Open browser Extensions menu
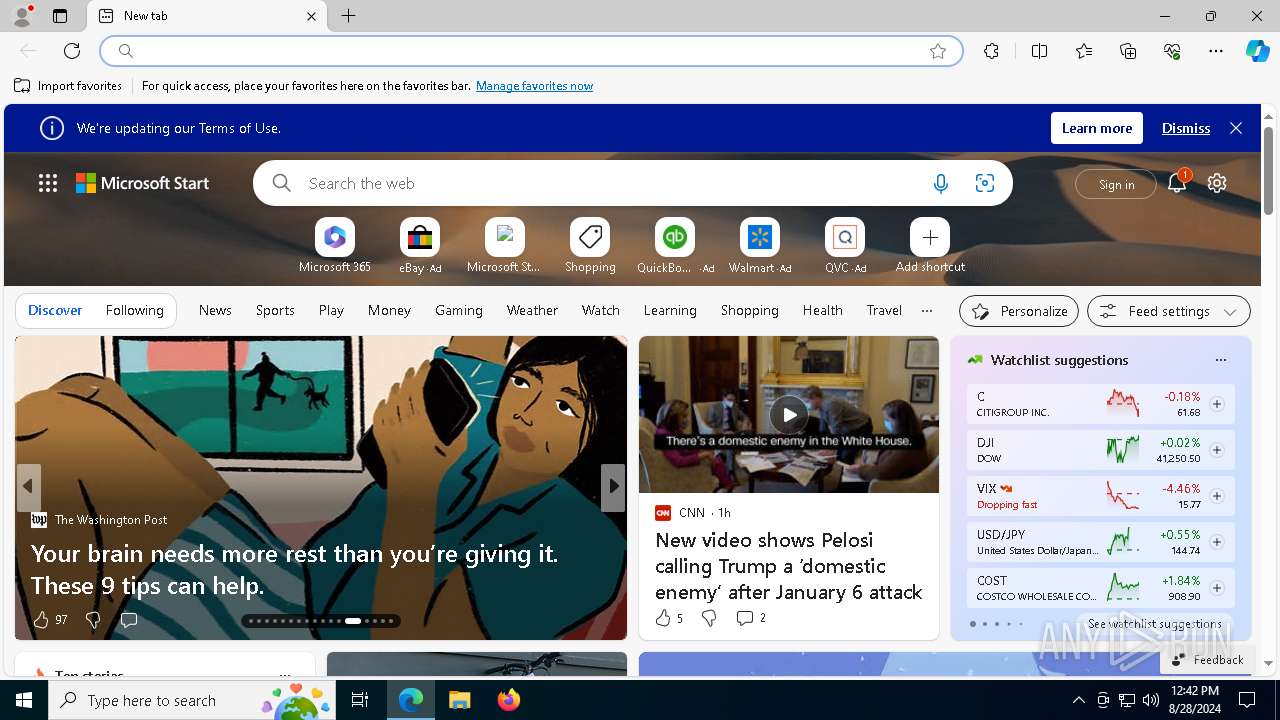Image resolution: width=1280 pixels, height=720 pixels. coord(991,51)
